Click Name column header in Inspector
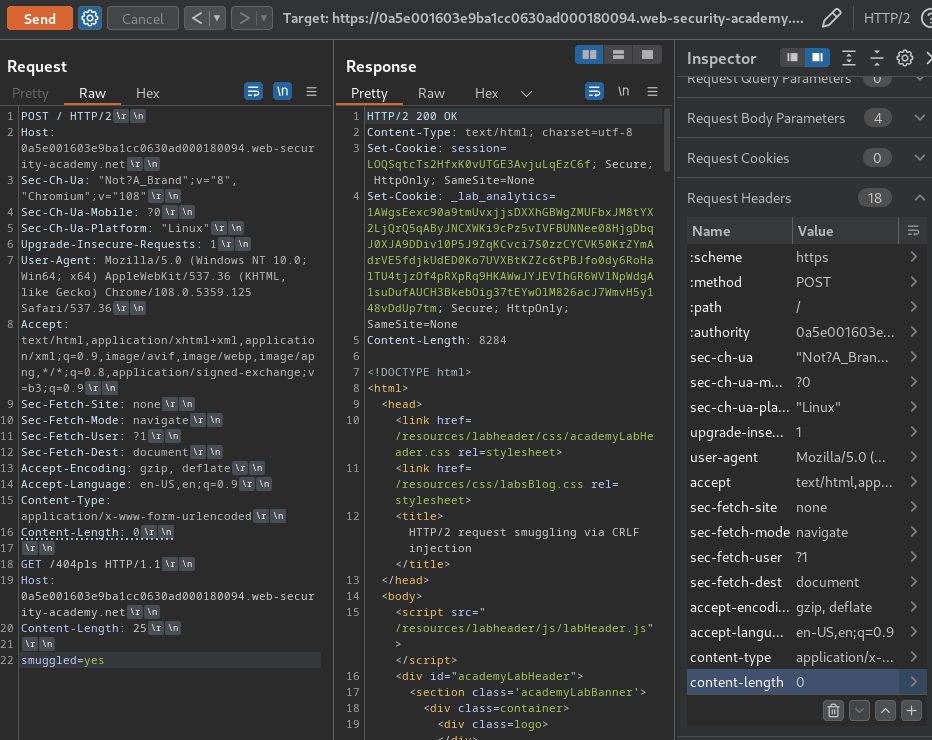Screen dimensions: 932x740 point(739,231)
